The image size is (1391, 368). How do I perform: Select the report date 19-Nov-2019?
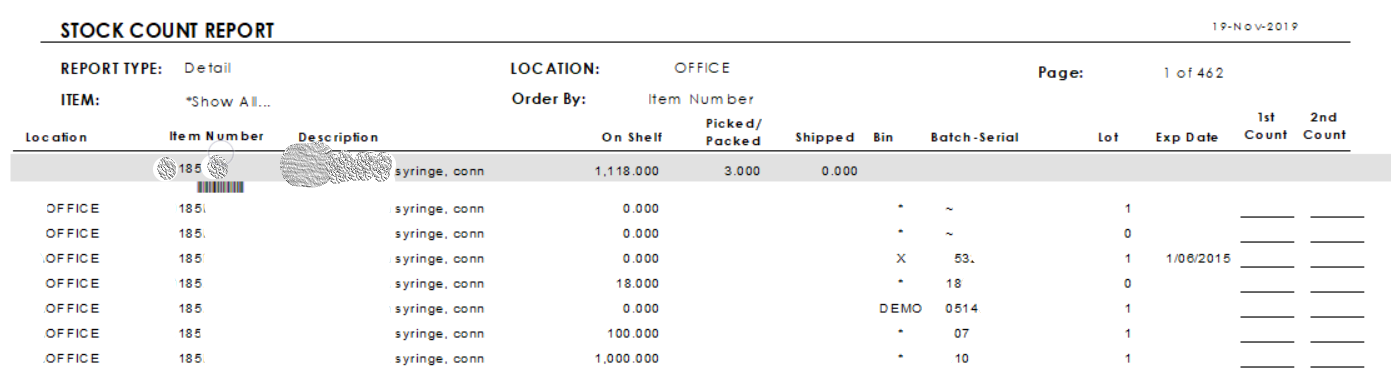[1255, 27]
